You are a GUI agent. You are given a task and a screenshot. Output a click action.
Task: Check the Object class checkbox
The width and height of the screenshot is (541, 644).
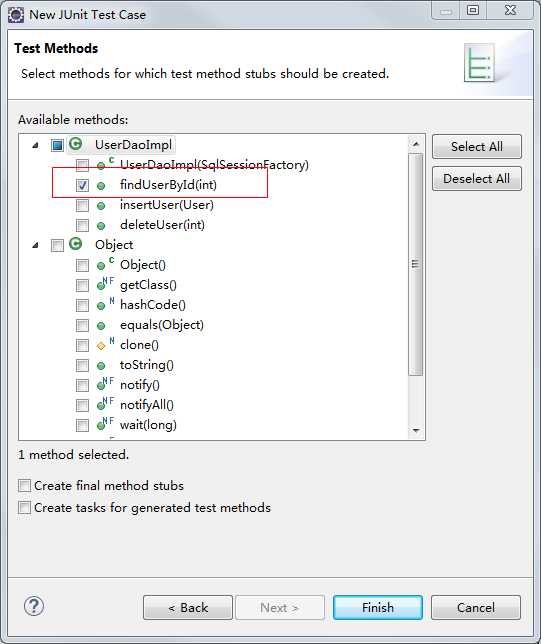coord(57,245)
